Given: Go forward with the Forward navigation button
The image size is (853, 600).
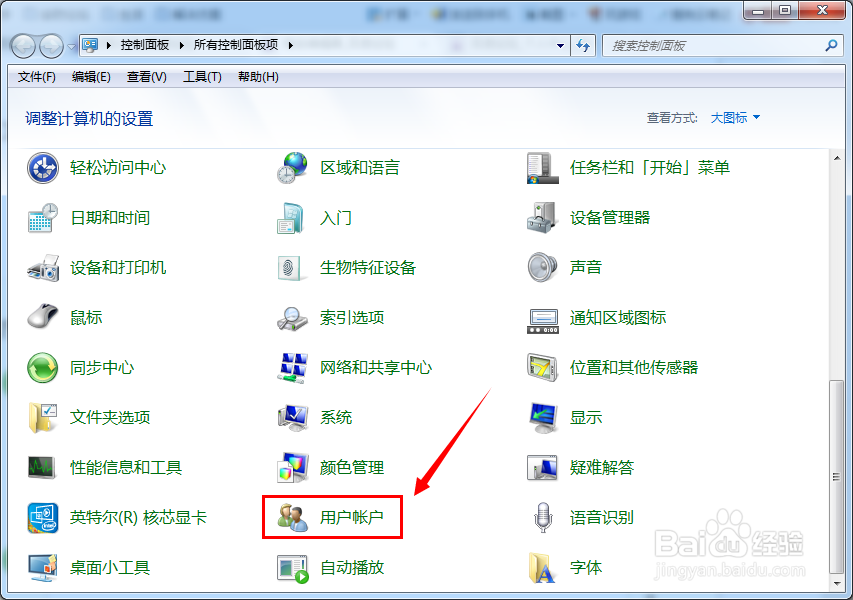Looking at the screenshot, I should [x=52, y=46].
